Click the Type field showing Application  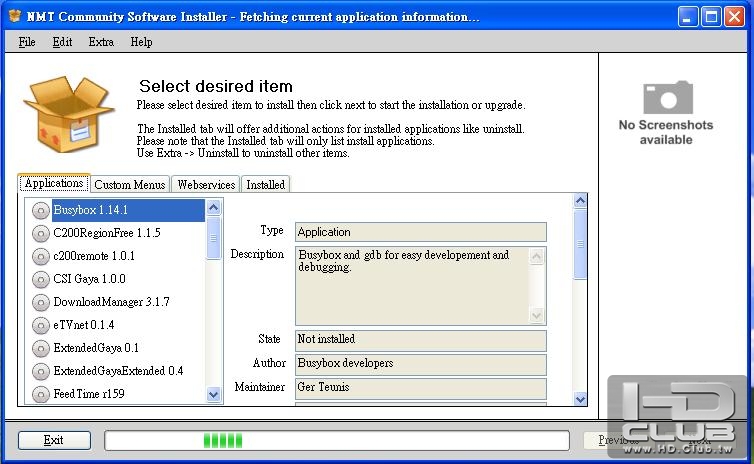(421, 232)
